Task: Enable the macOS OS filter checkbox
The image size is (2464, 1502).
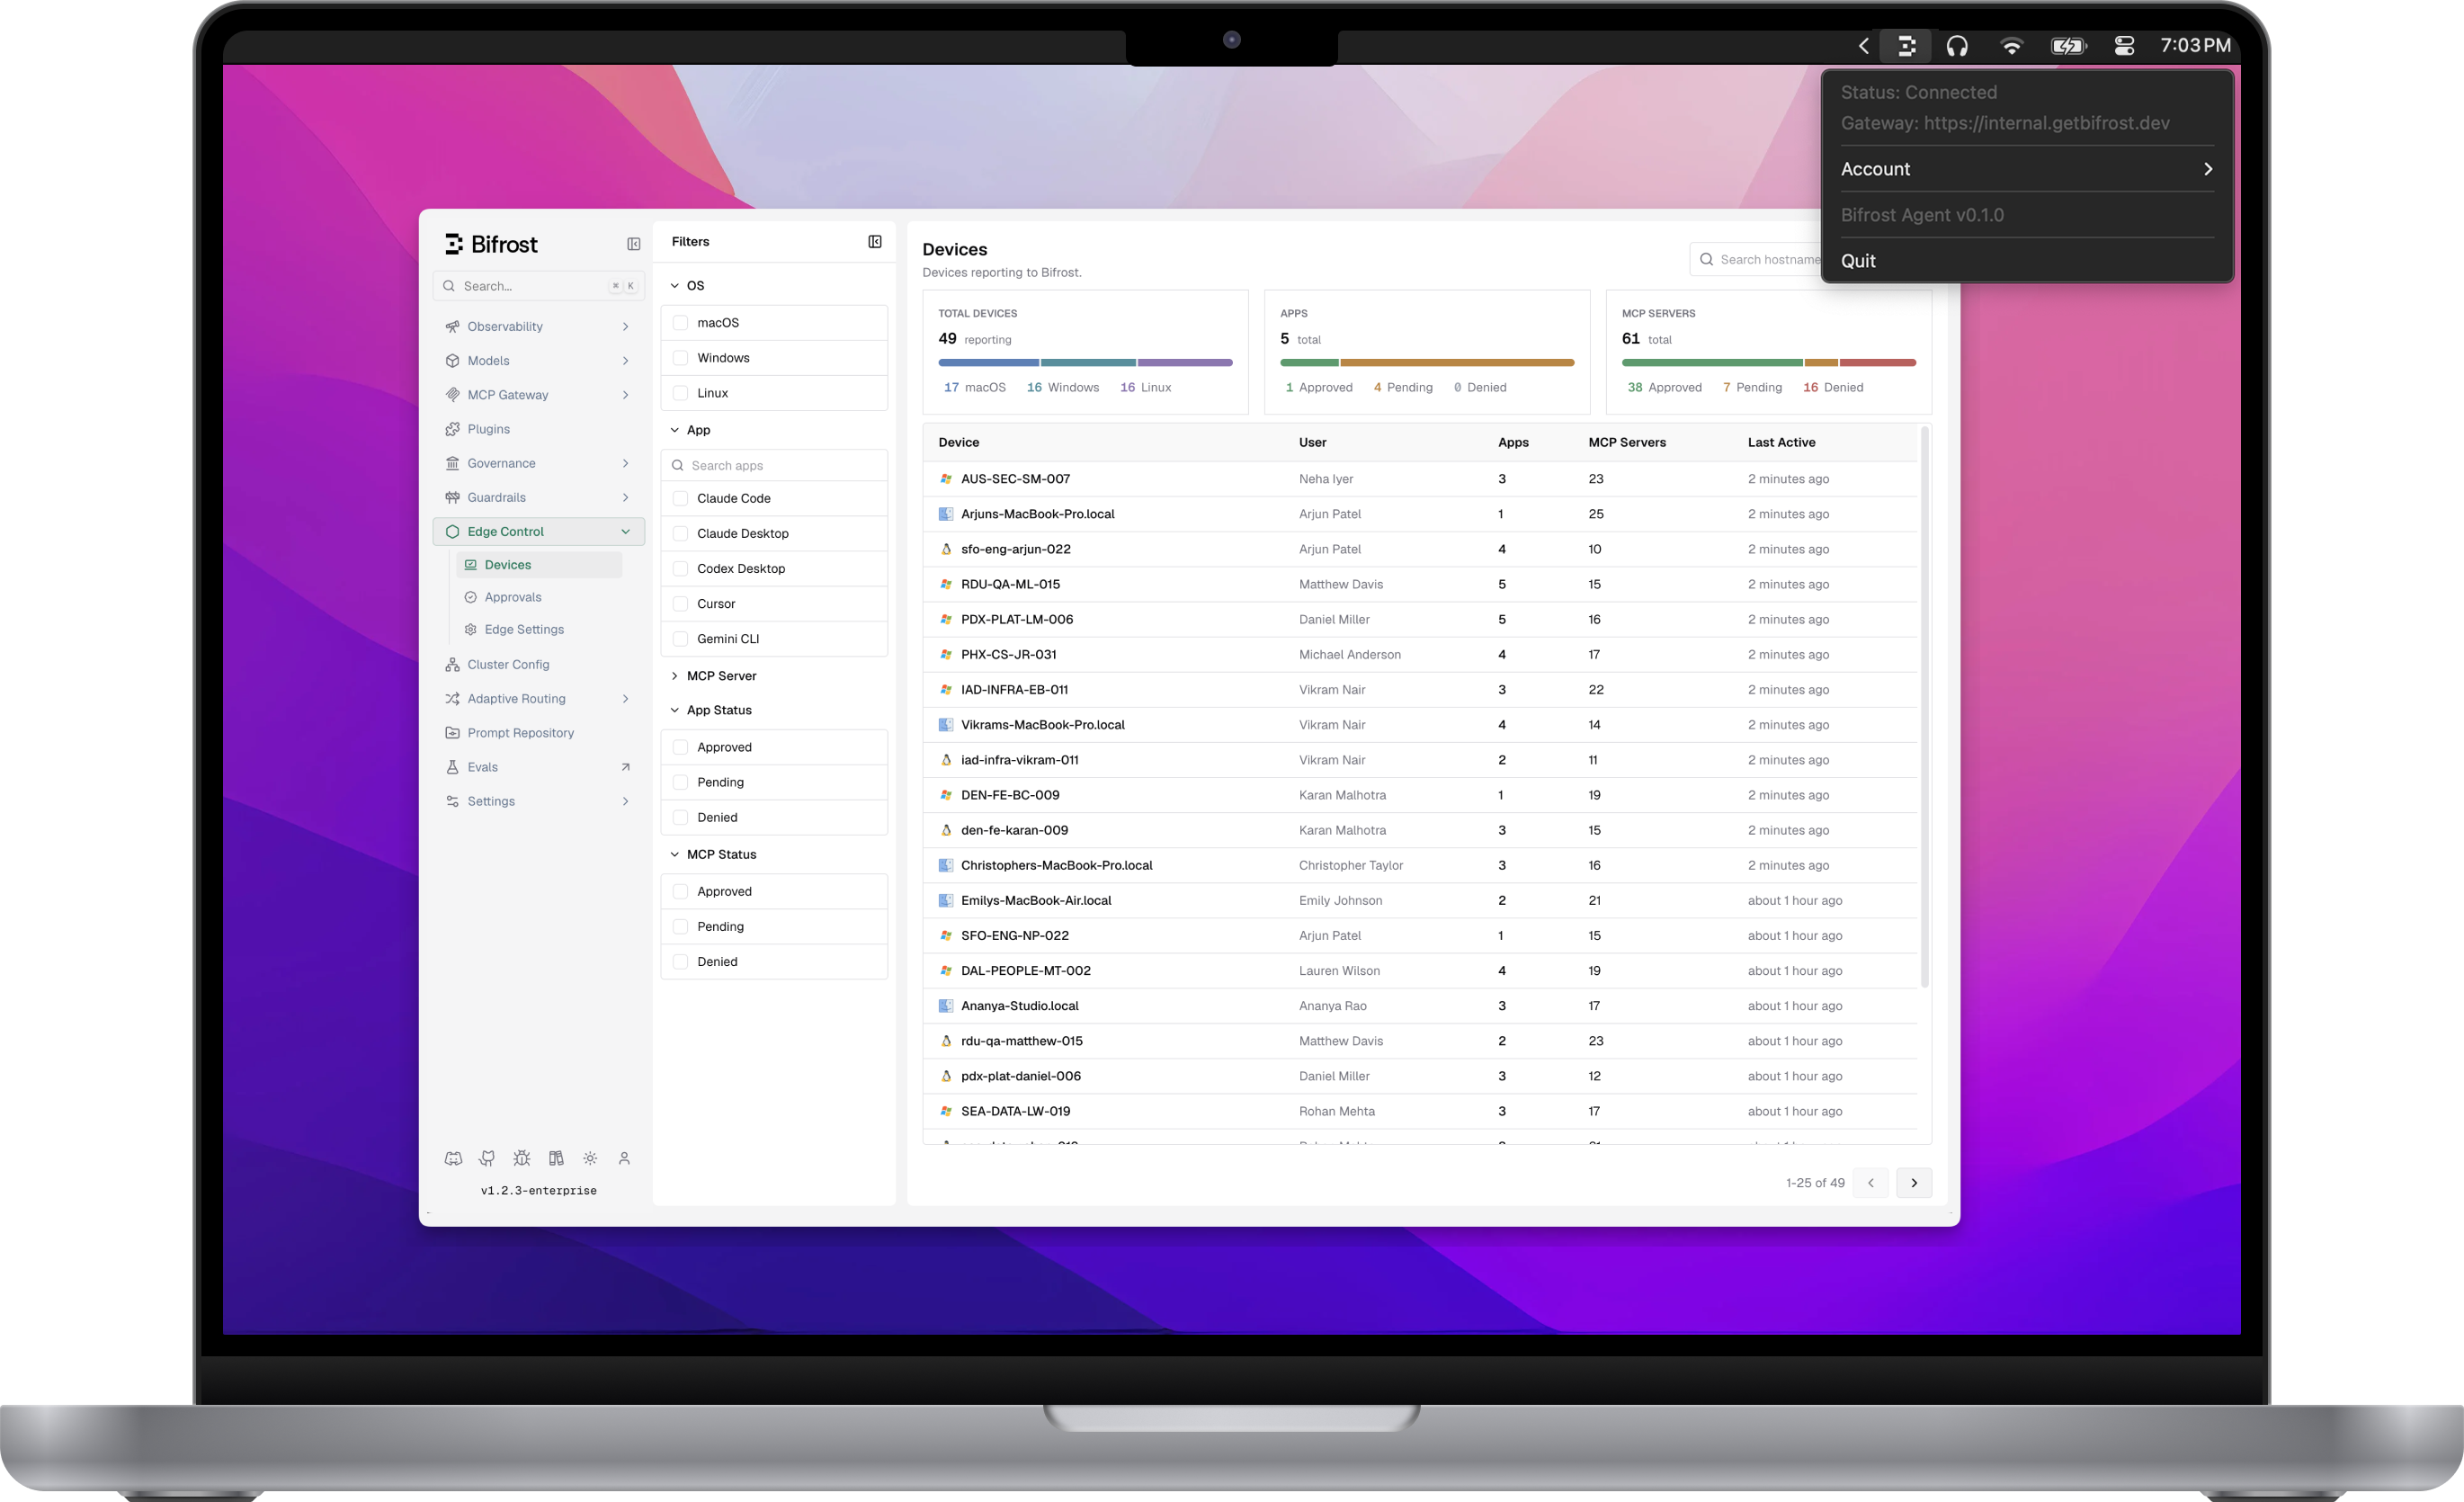Action: tap(680, 323)
